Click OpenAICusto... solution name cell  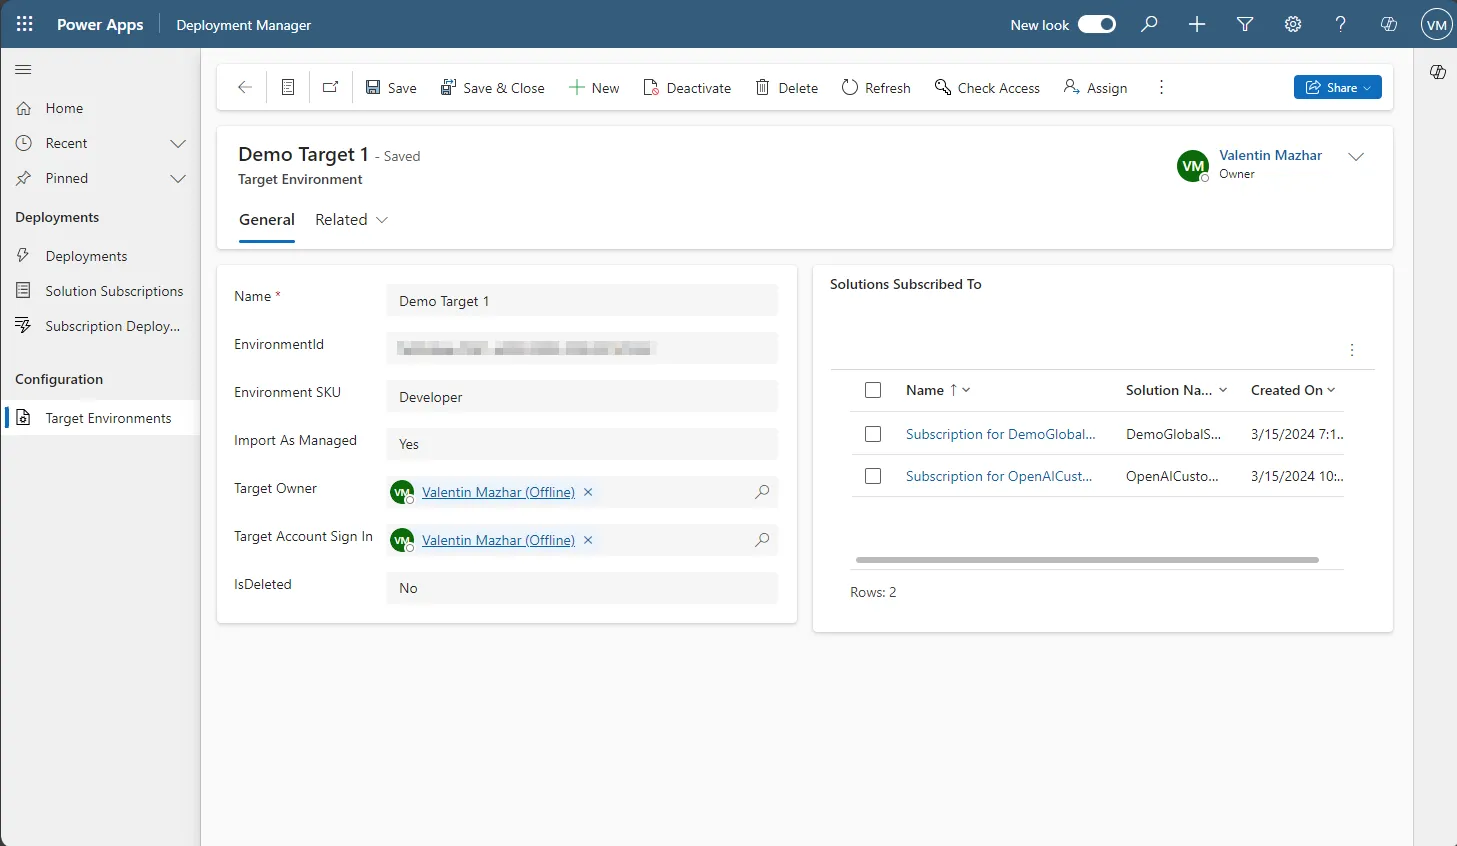1172,476
